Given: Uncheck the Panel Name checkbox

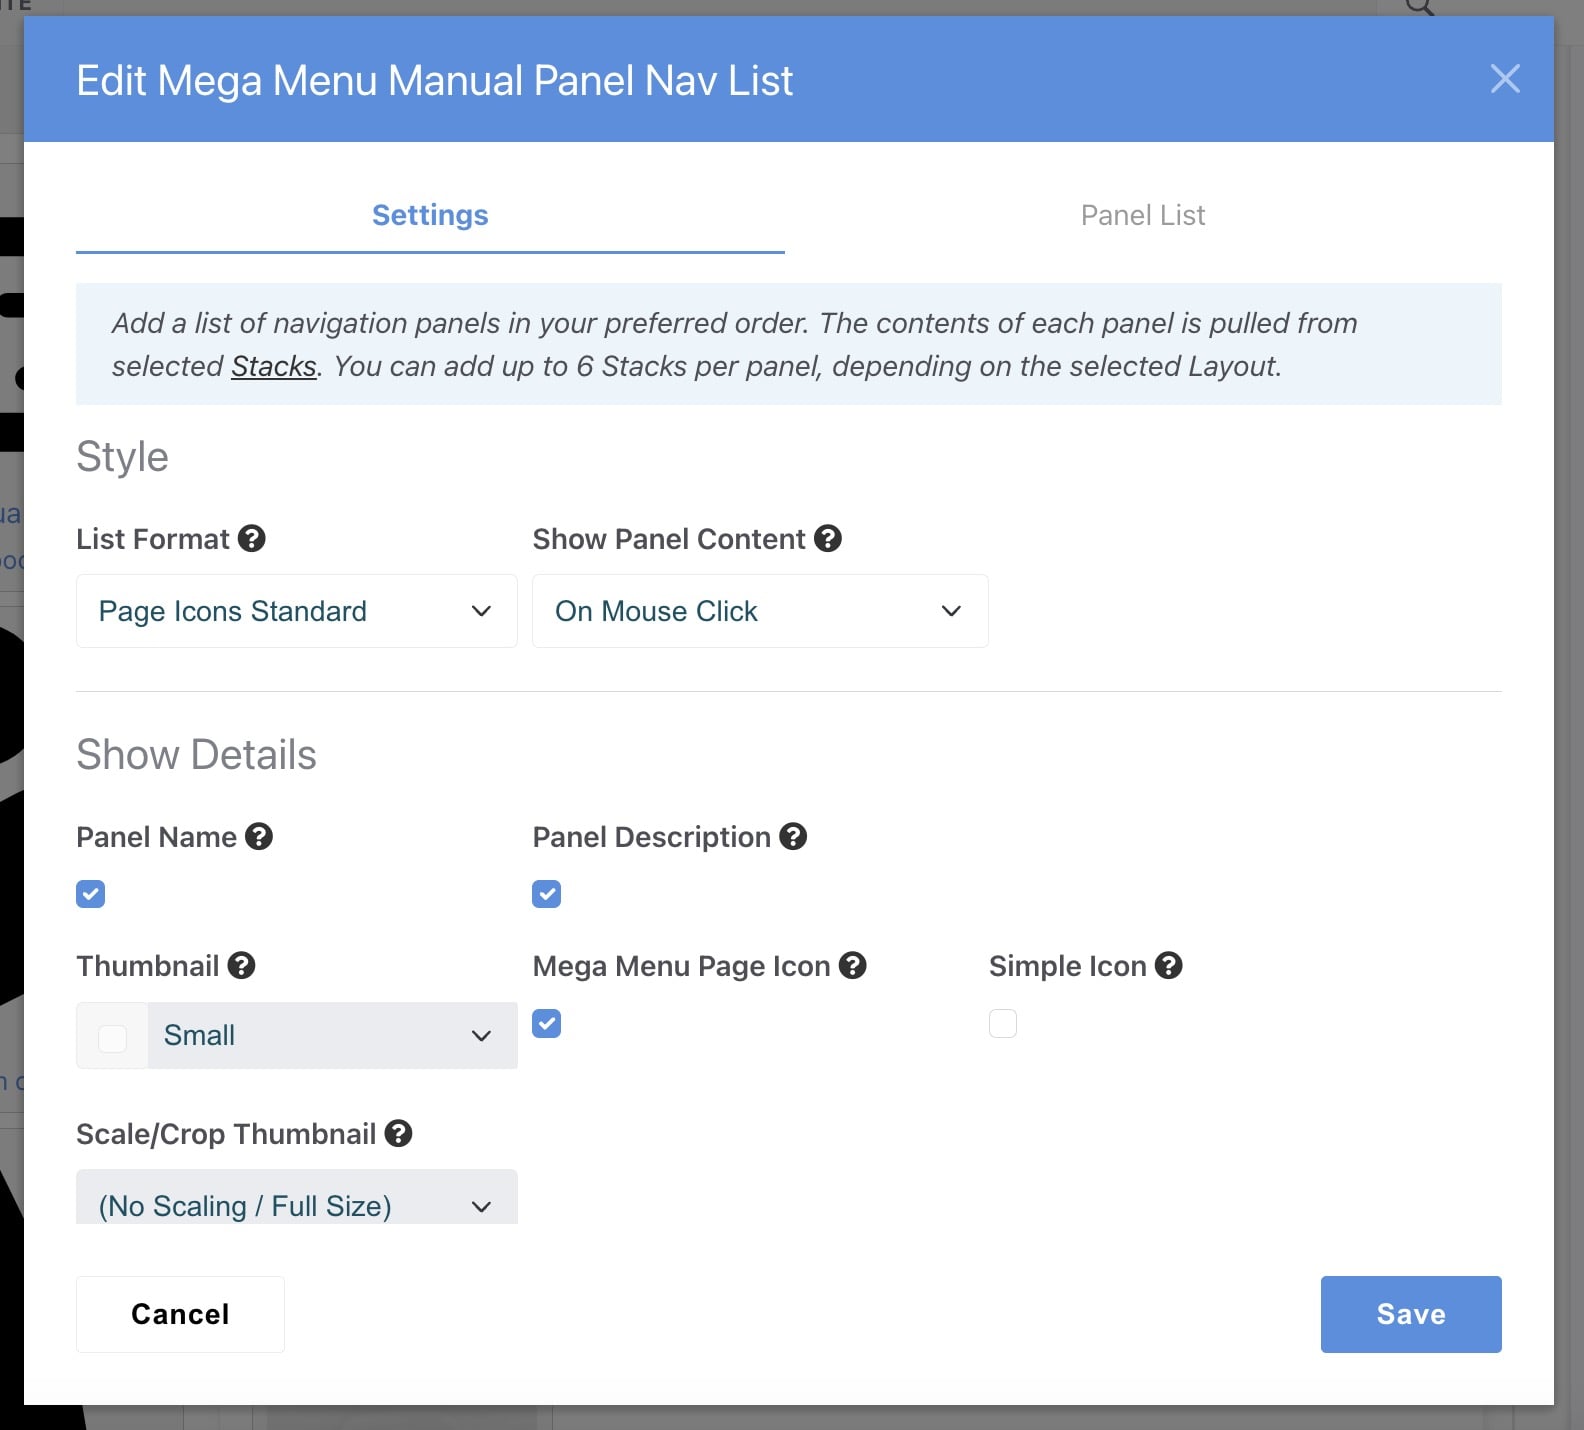Looking at the screenshot, I should pos(91,894).
